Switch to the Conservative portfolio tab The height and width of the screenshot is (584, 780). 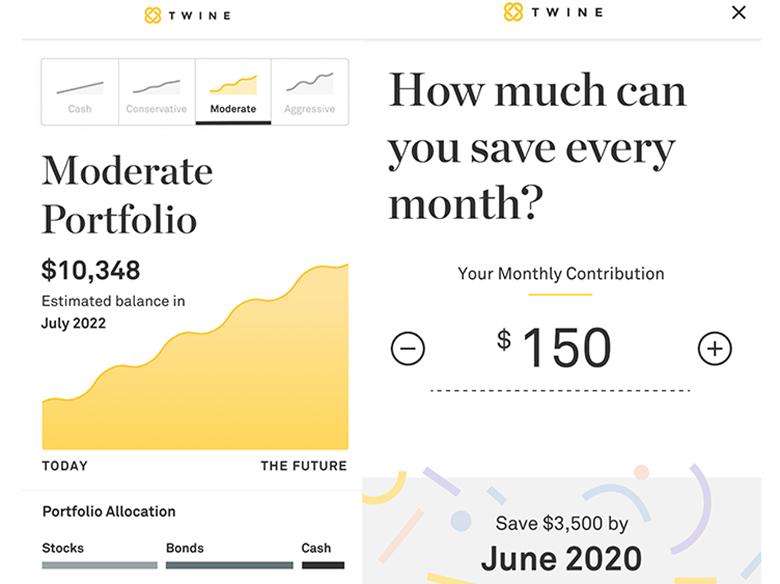click(x=157, y=92)
